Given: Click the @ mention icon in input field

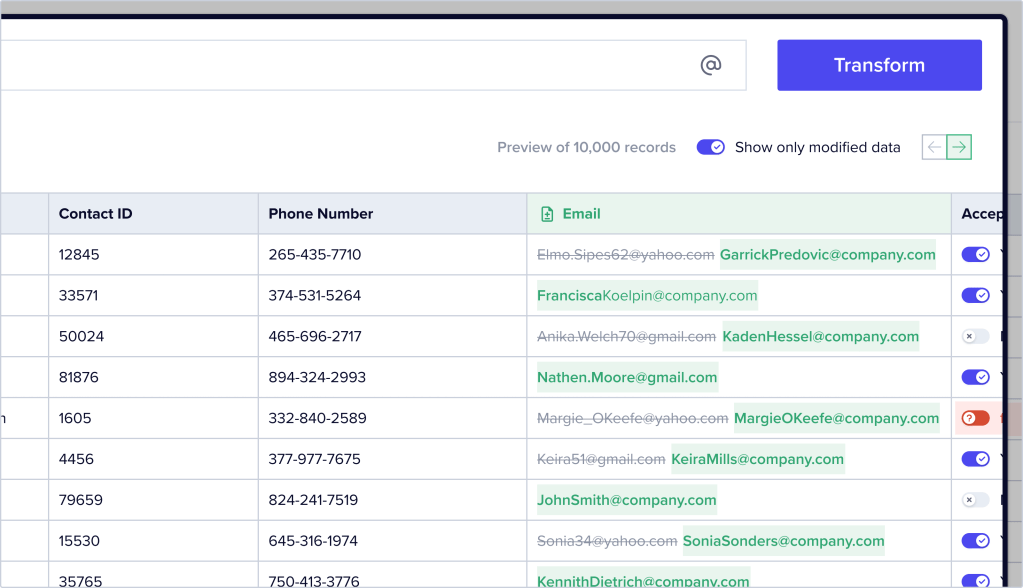Looking at the screenshot, I should (710, 66).
